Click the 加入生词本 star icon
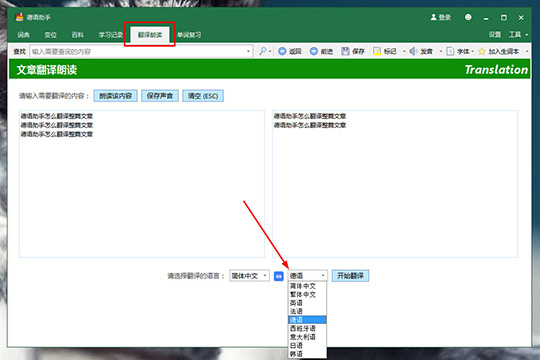Viewport: 540px width, 360px height. click(481, 51)
